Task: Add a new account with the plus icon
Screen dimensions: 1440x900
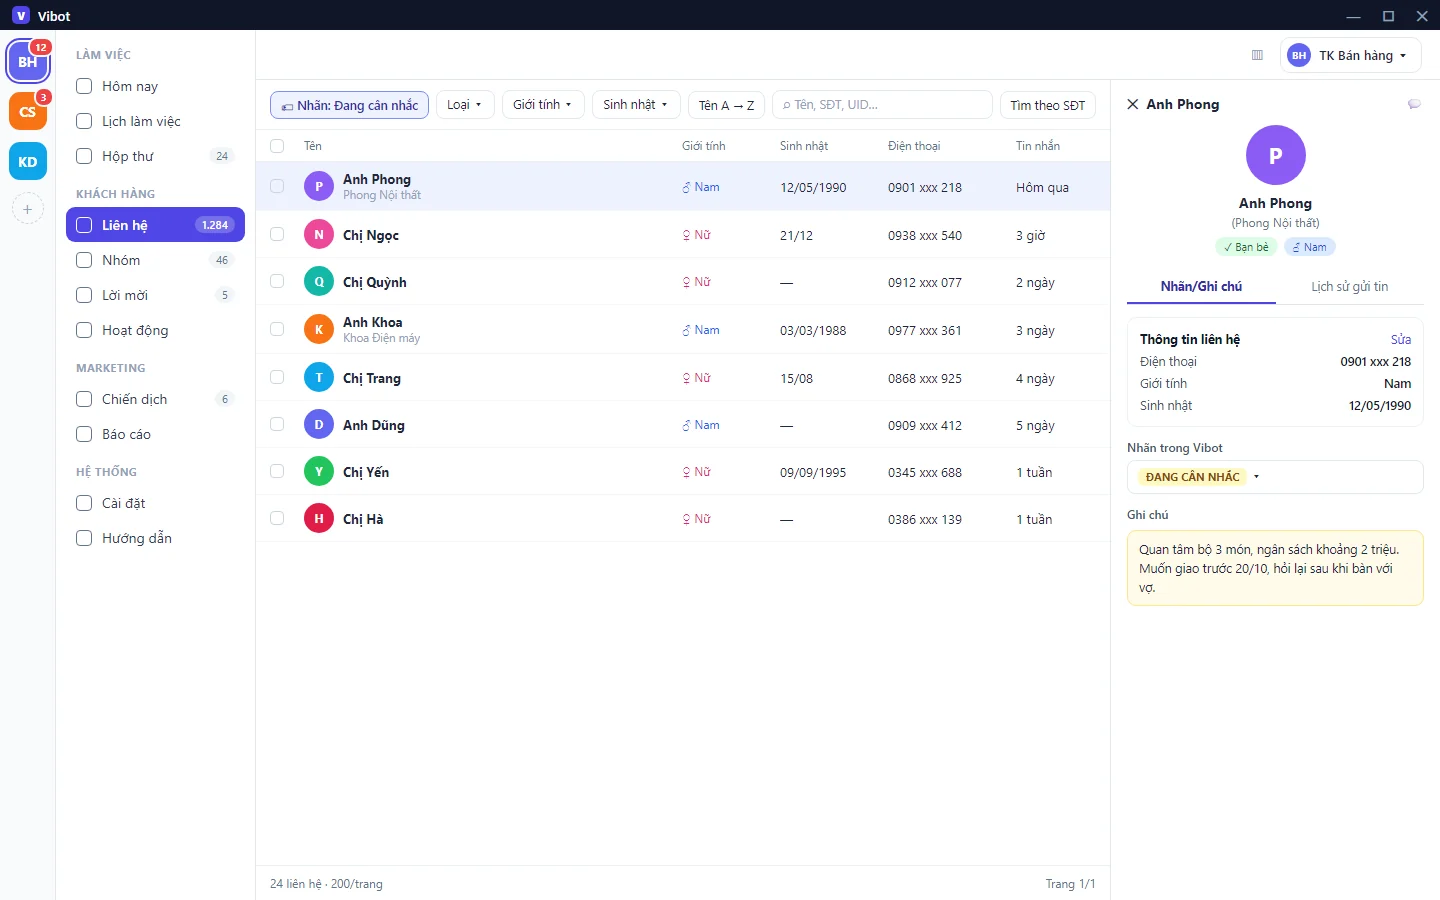Action: click(x=28, y=209)
